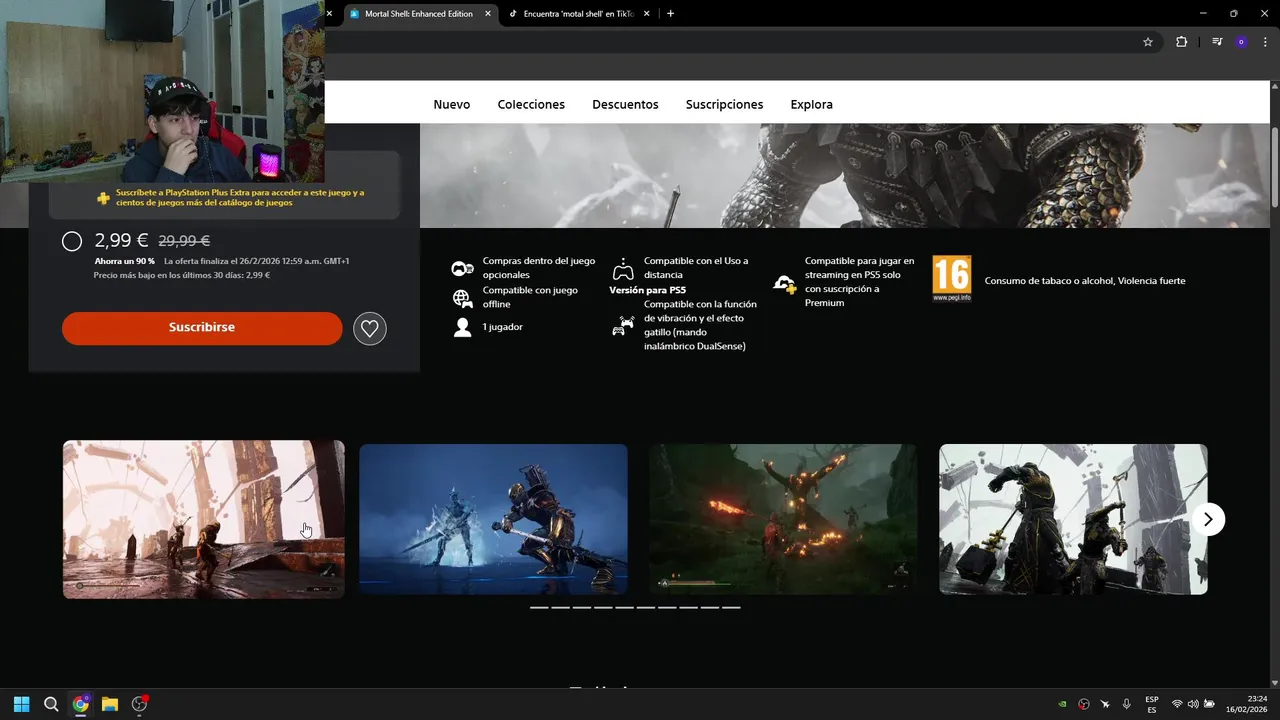1280x720 pixels.
Task: Open the OBS Studio taskbar icon
Action: coord(140,704)
